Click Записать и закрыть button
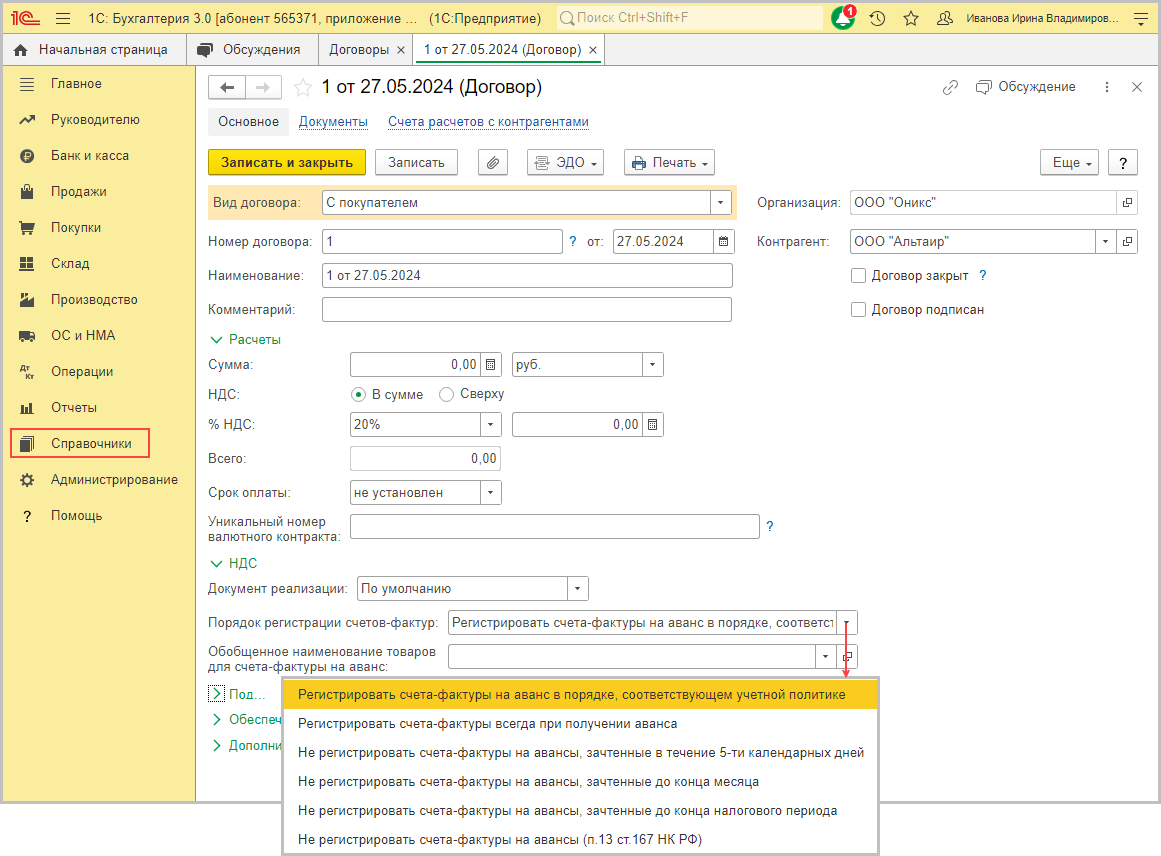Viewport: 1161px width, 856px height. tap(287, 162)
